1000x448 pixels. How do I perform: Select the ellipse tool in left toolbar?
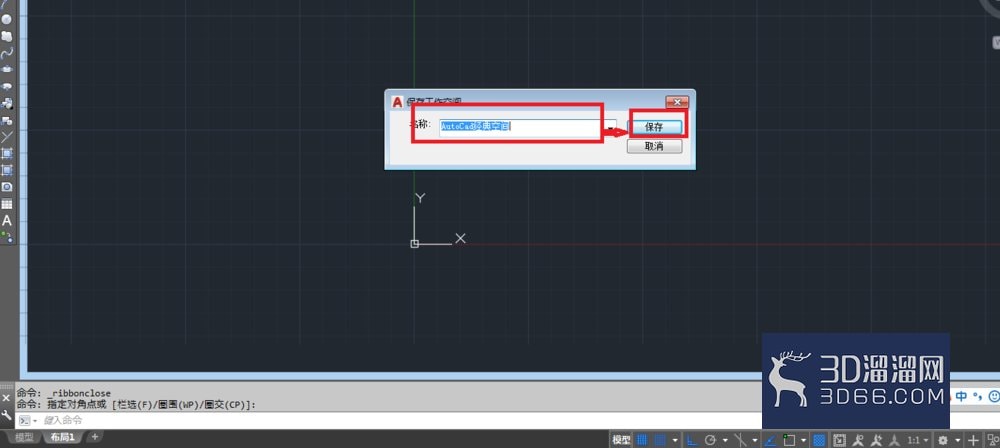click(7, 70)
